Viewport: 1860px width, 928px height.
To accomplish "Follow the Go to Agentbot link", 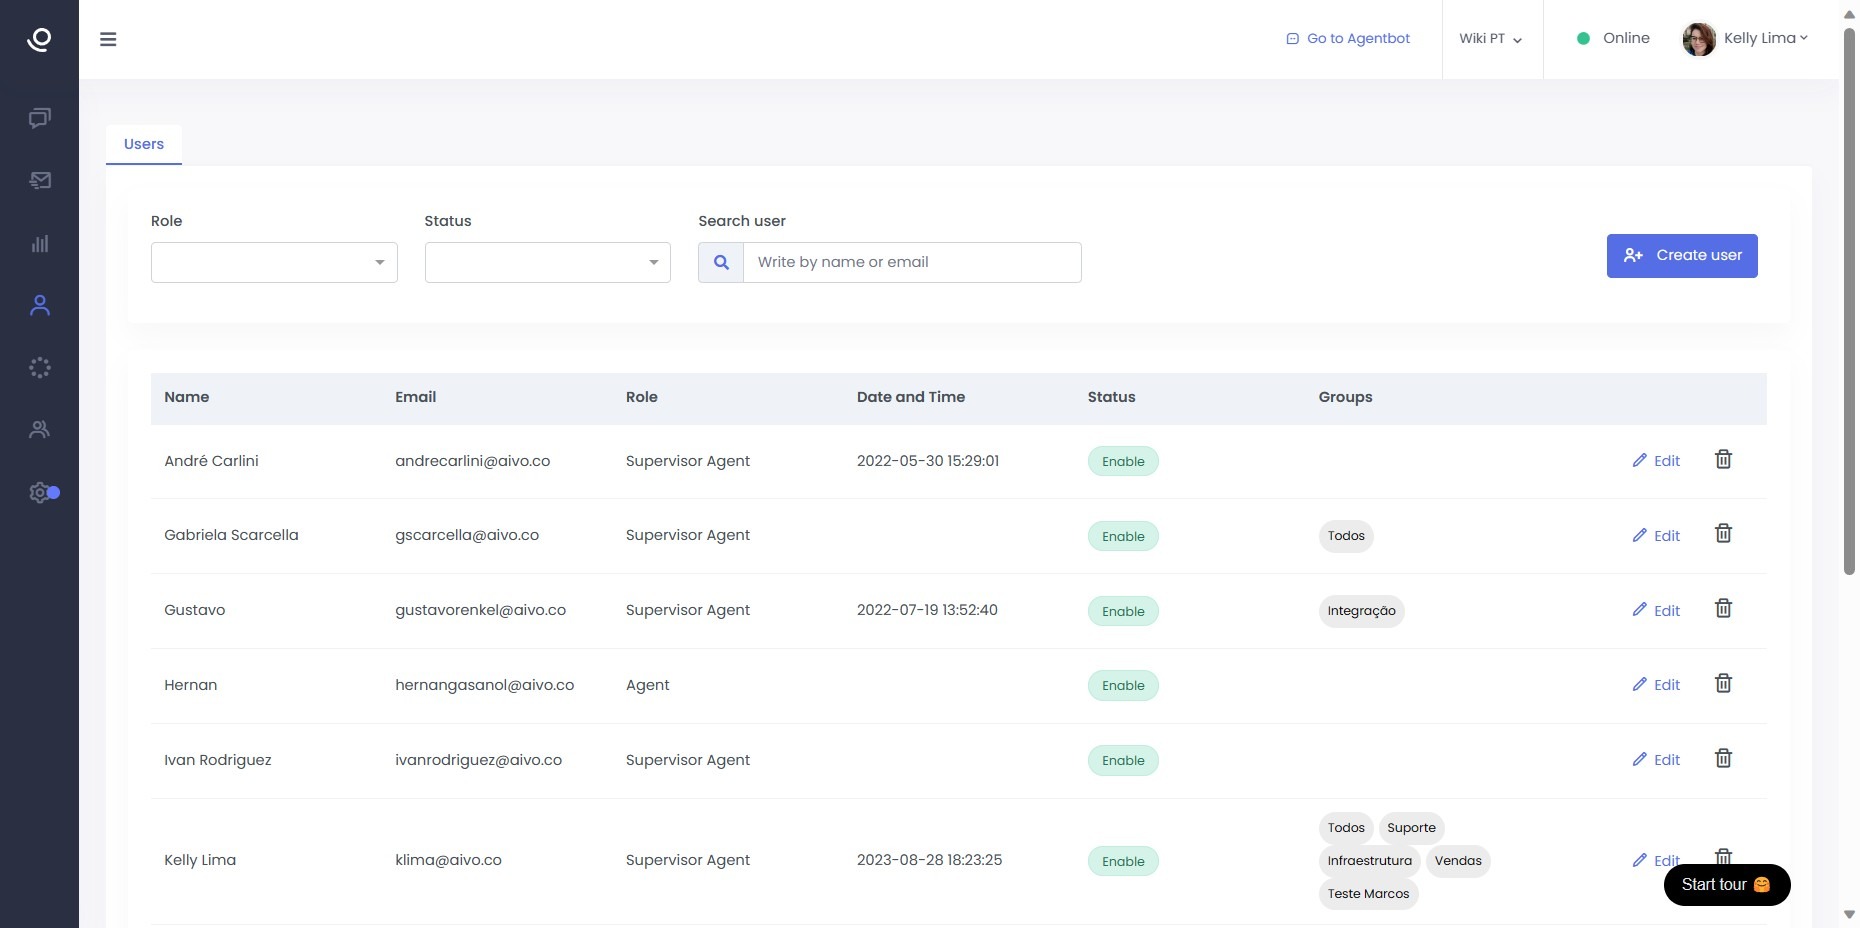I will [1348, 39].
